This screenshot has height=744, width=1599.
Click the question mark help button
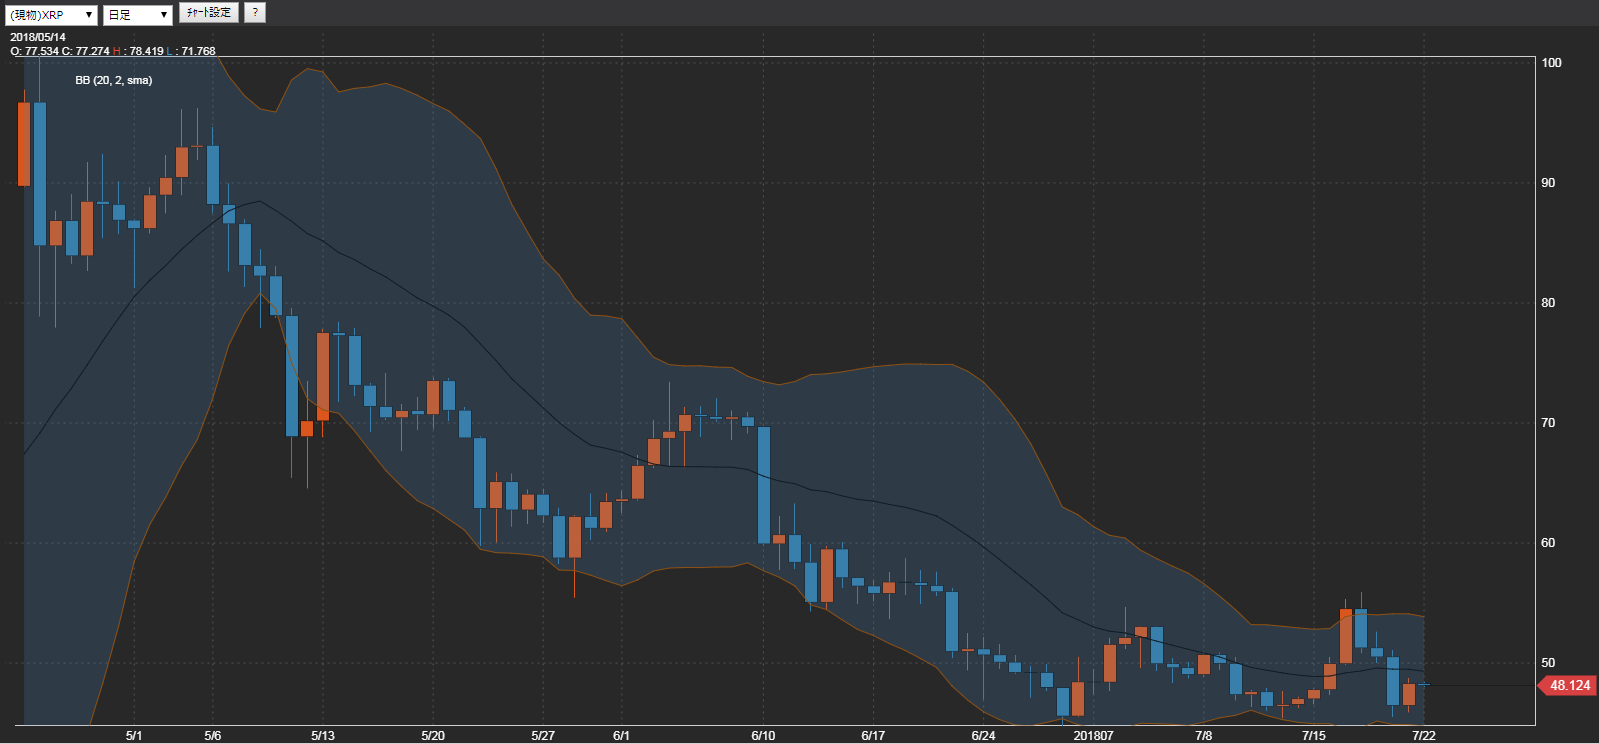[x=255, y=13]
